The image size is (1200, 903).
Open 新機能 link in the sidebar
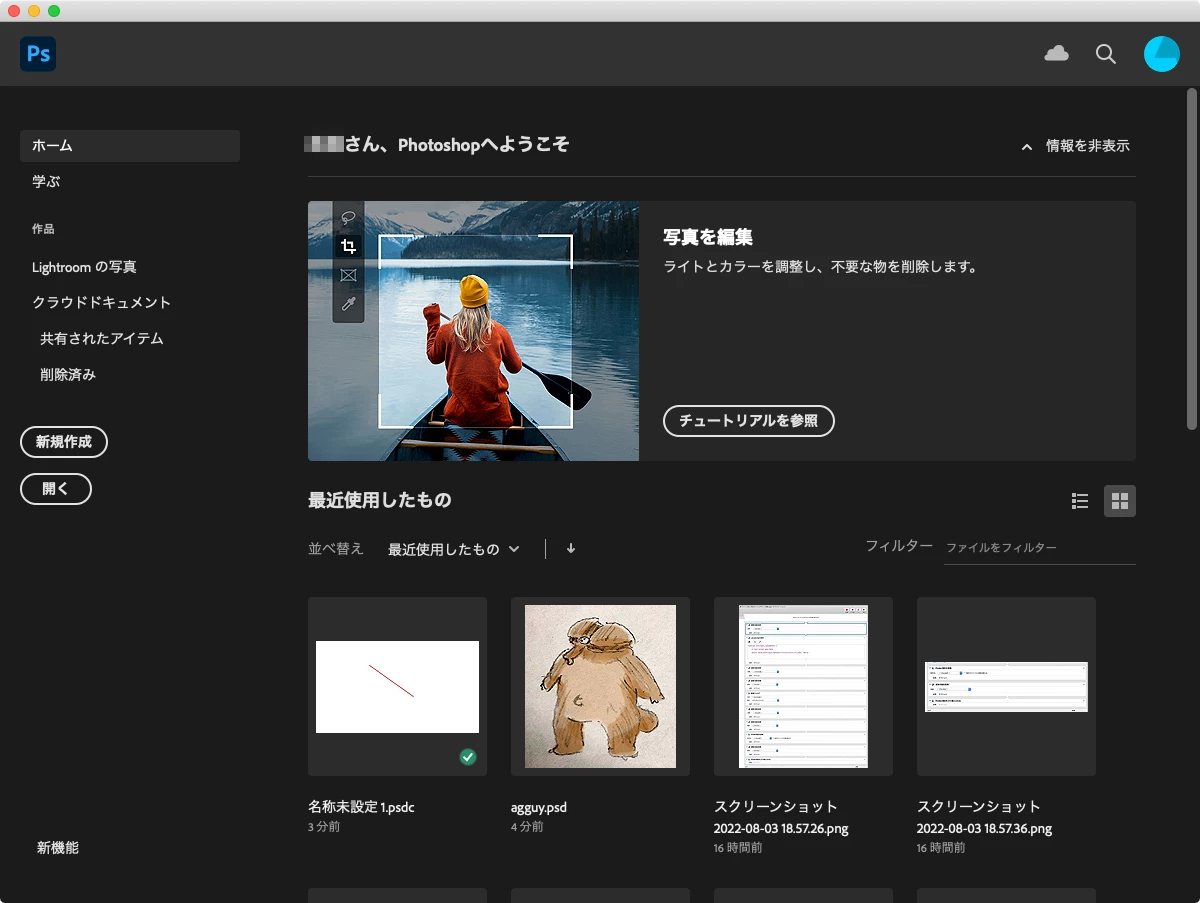tap(58, 848)
